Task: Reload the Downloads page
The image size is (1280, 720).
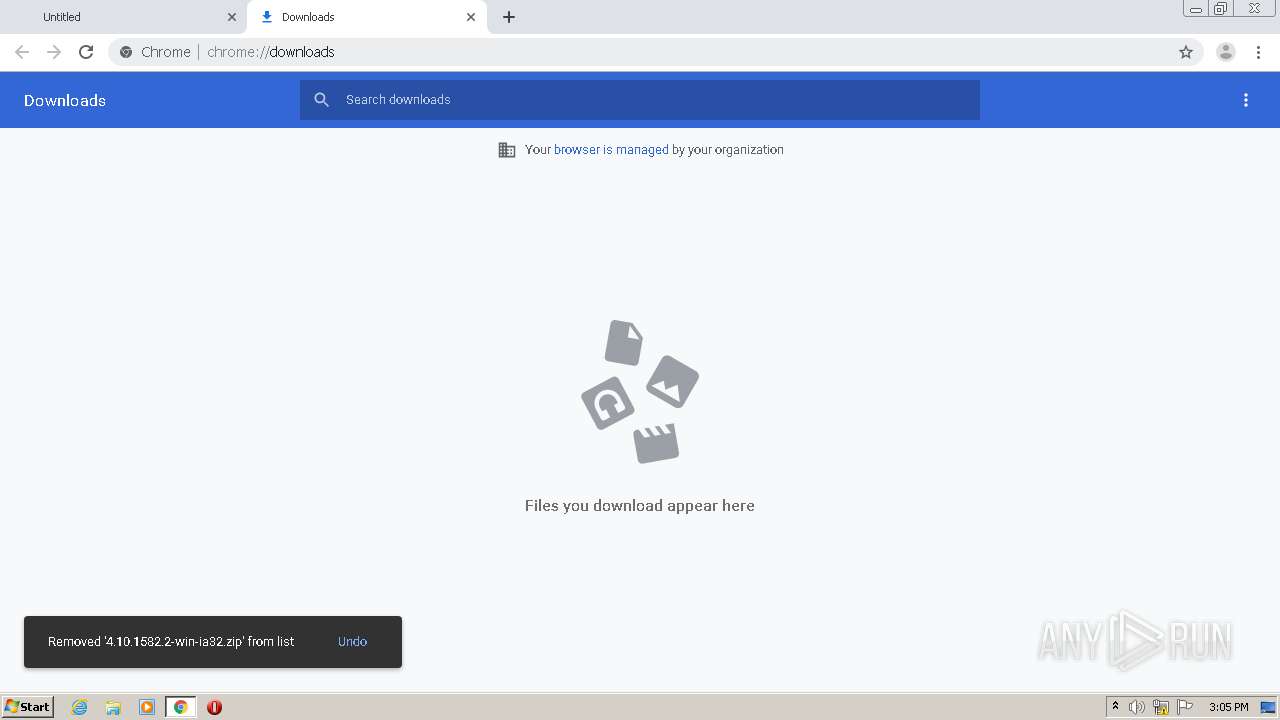Action: pyautogui.click(x=86, y=52)
